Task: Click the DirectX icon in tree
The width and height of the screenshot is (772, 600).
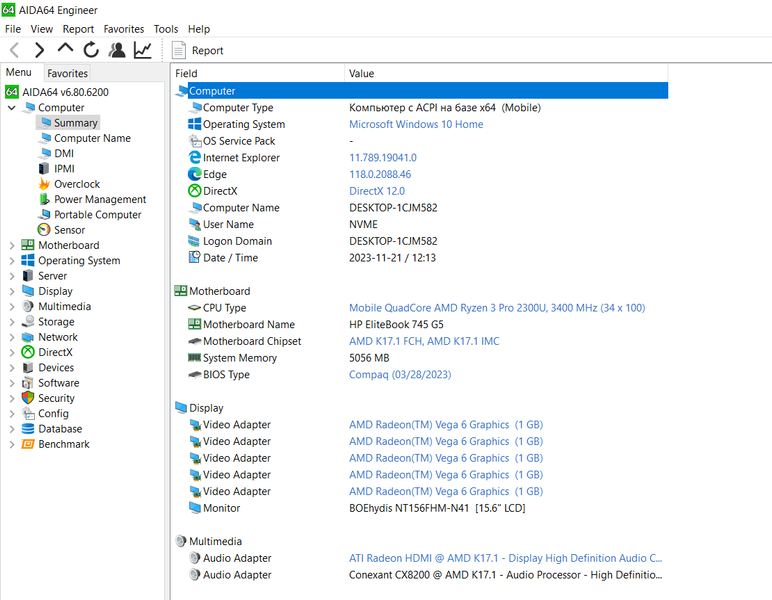Action: pos(28,352)
